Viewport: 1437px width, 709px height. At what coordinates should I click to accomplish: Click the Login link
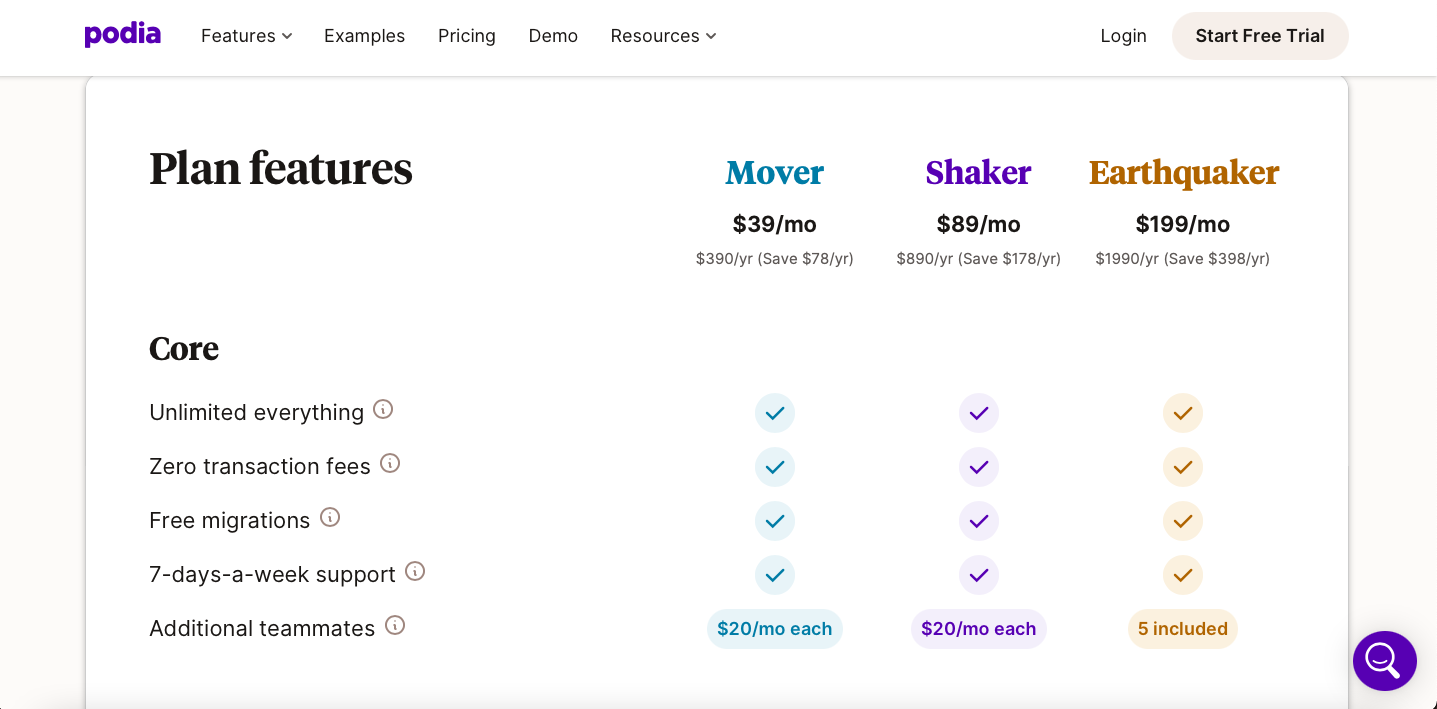click(1123, 36)
